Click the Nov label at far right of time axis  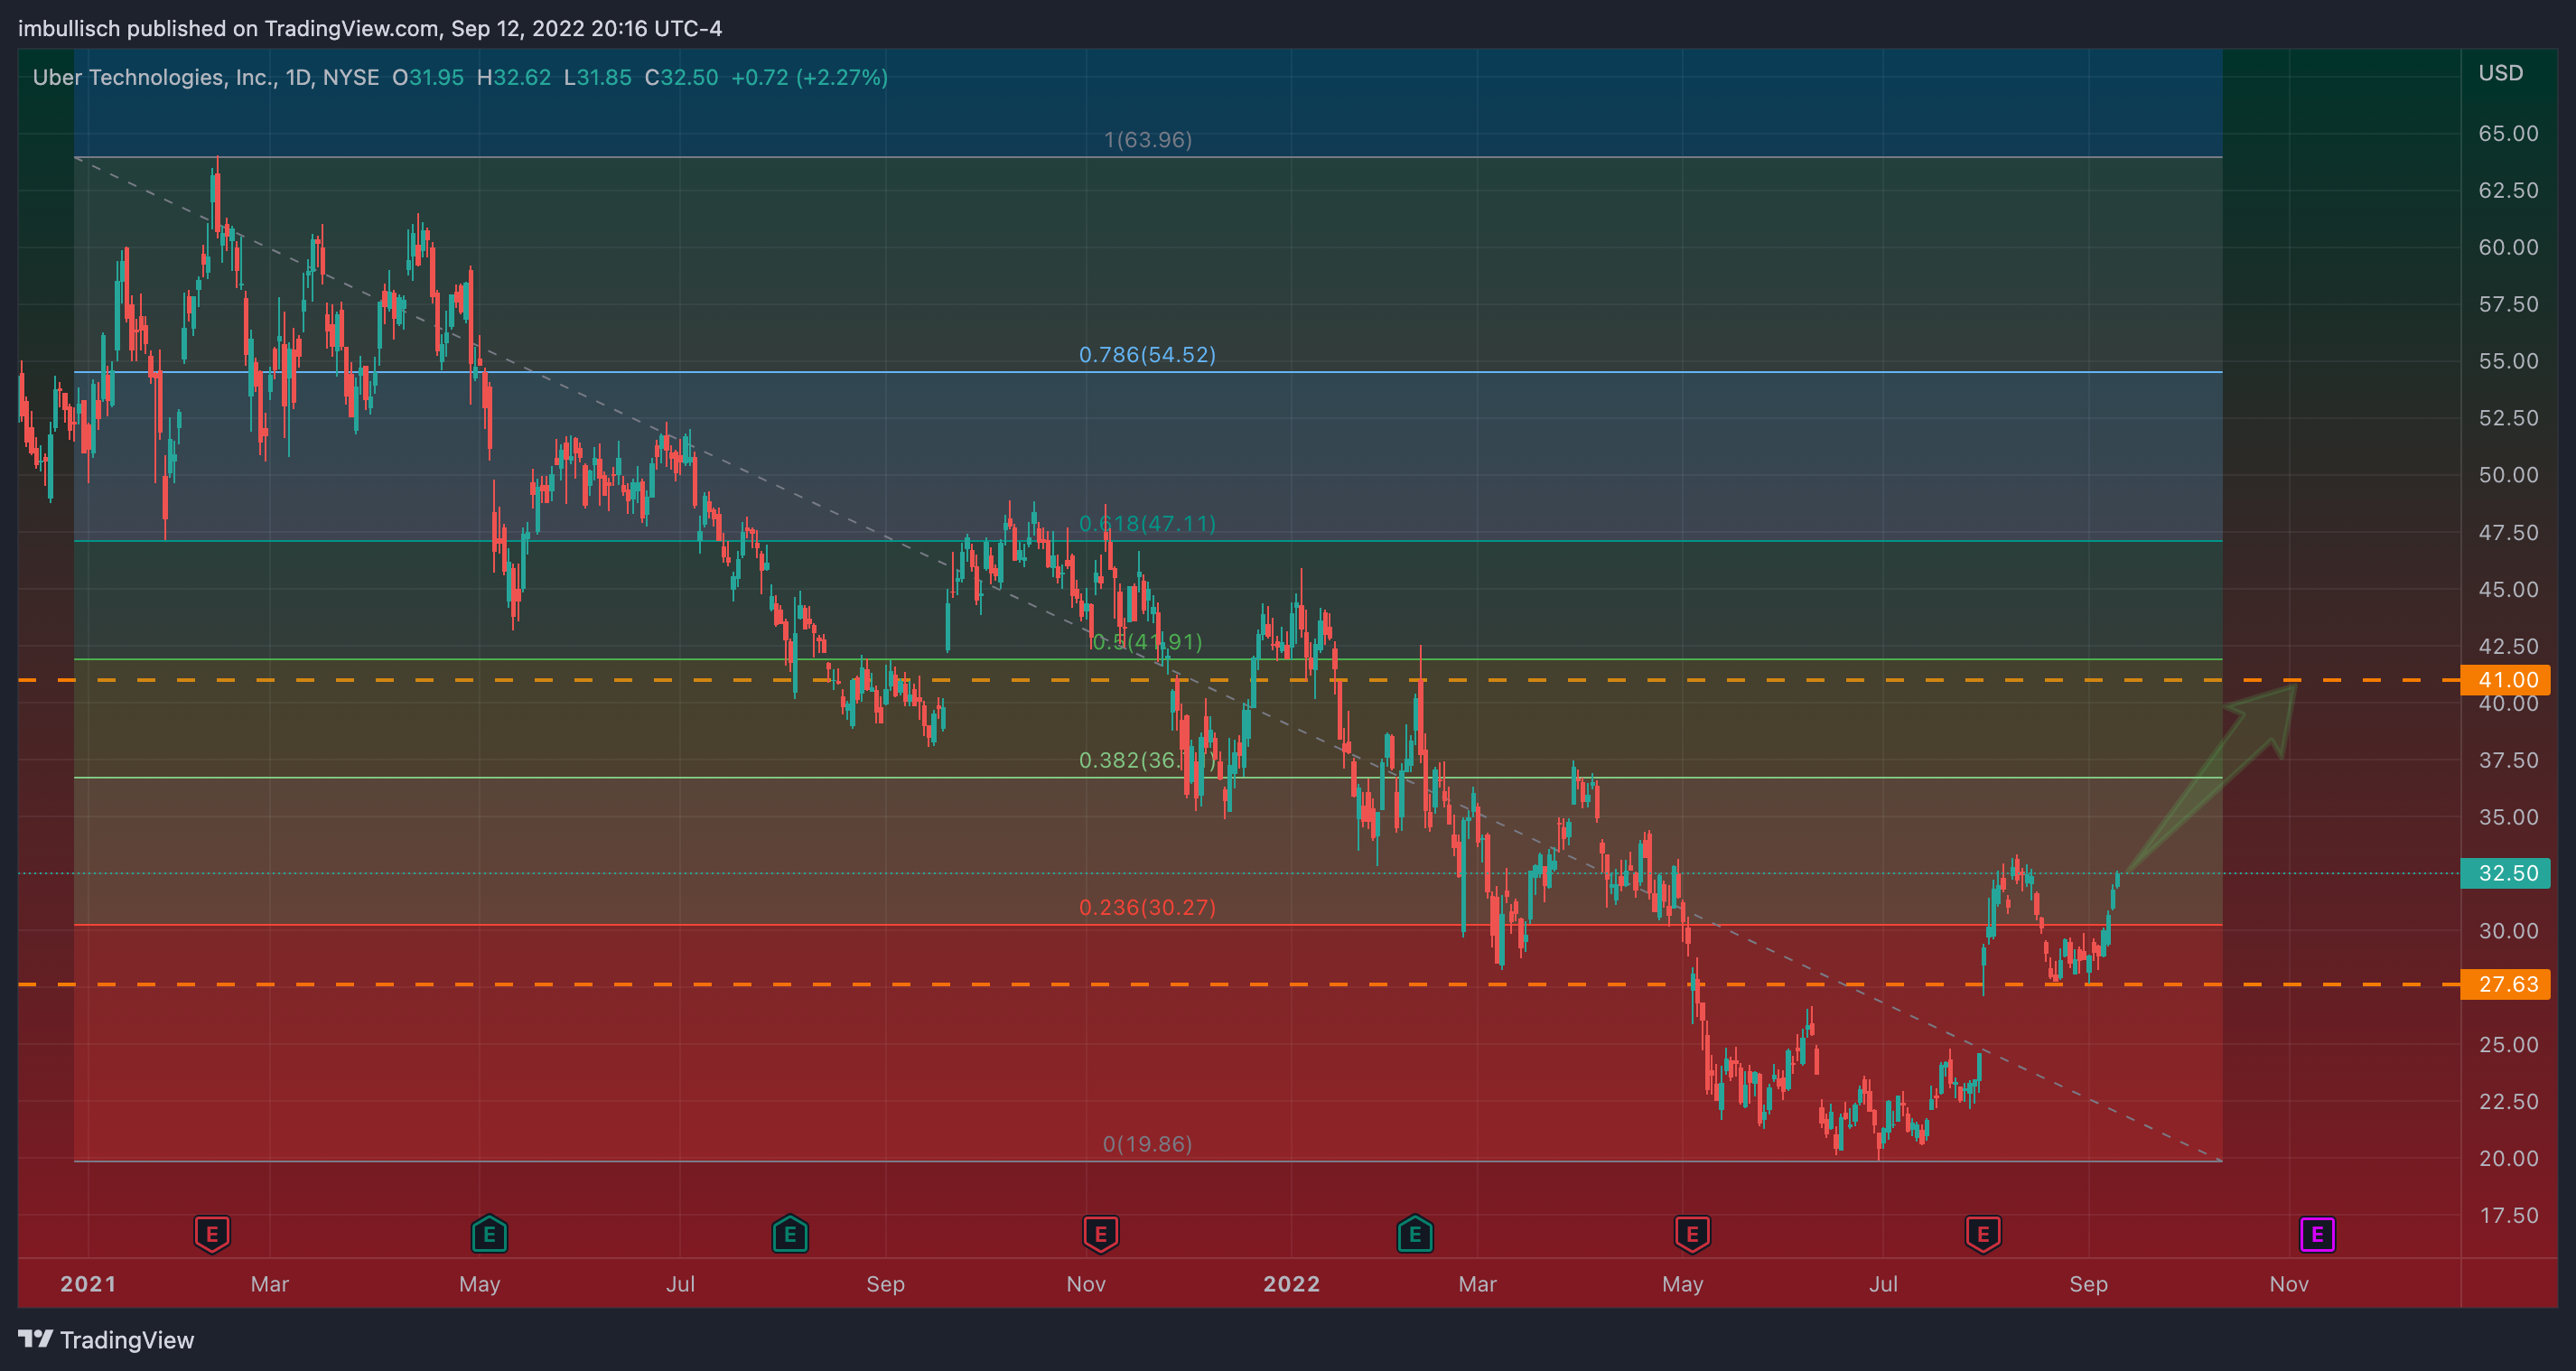pos(2289,1284)
